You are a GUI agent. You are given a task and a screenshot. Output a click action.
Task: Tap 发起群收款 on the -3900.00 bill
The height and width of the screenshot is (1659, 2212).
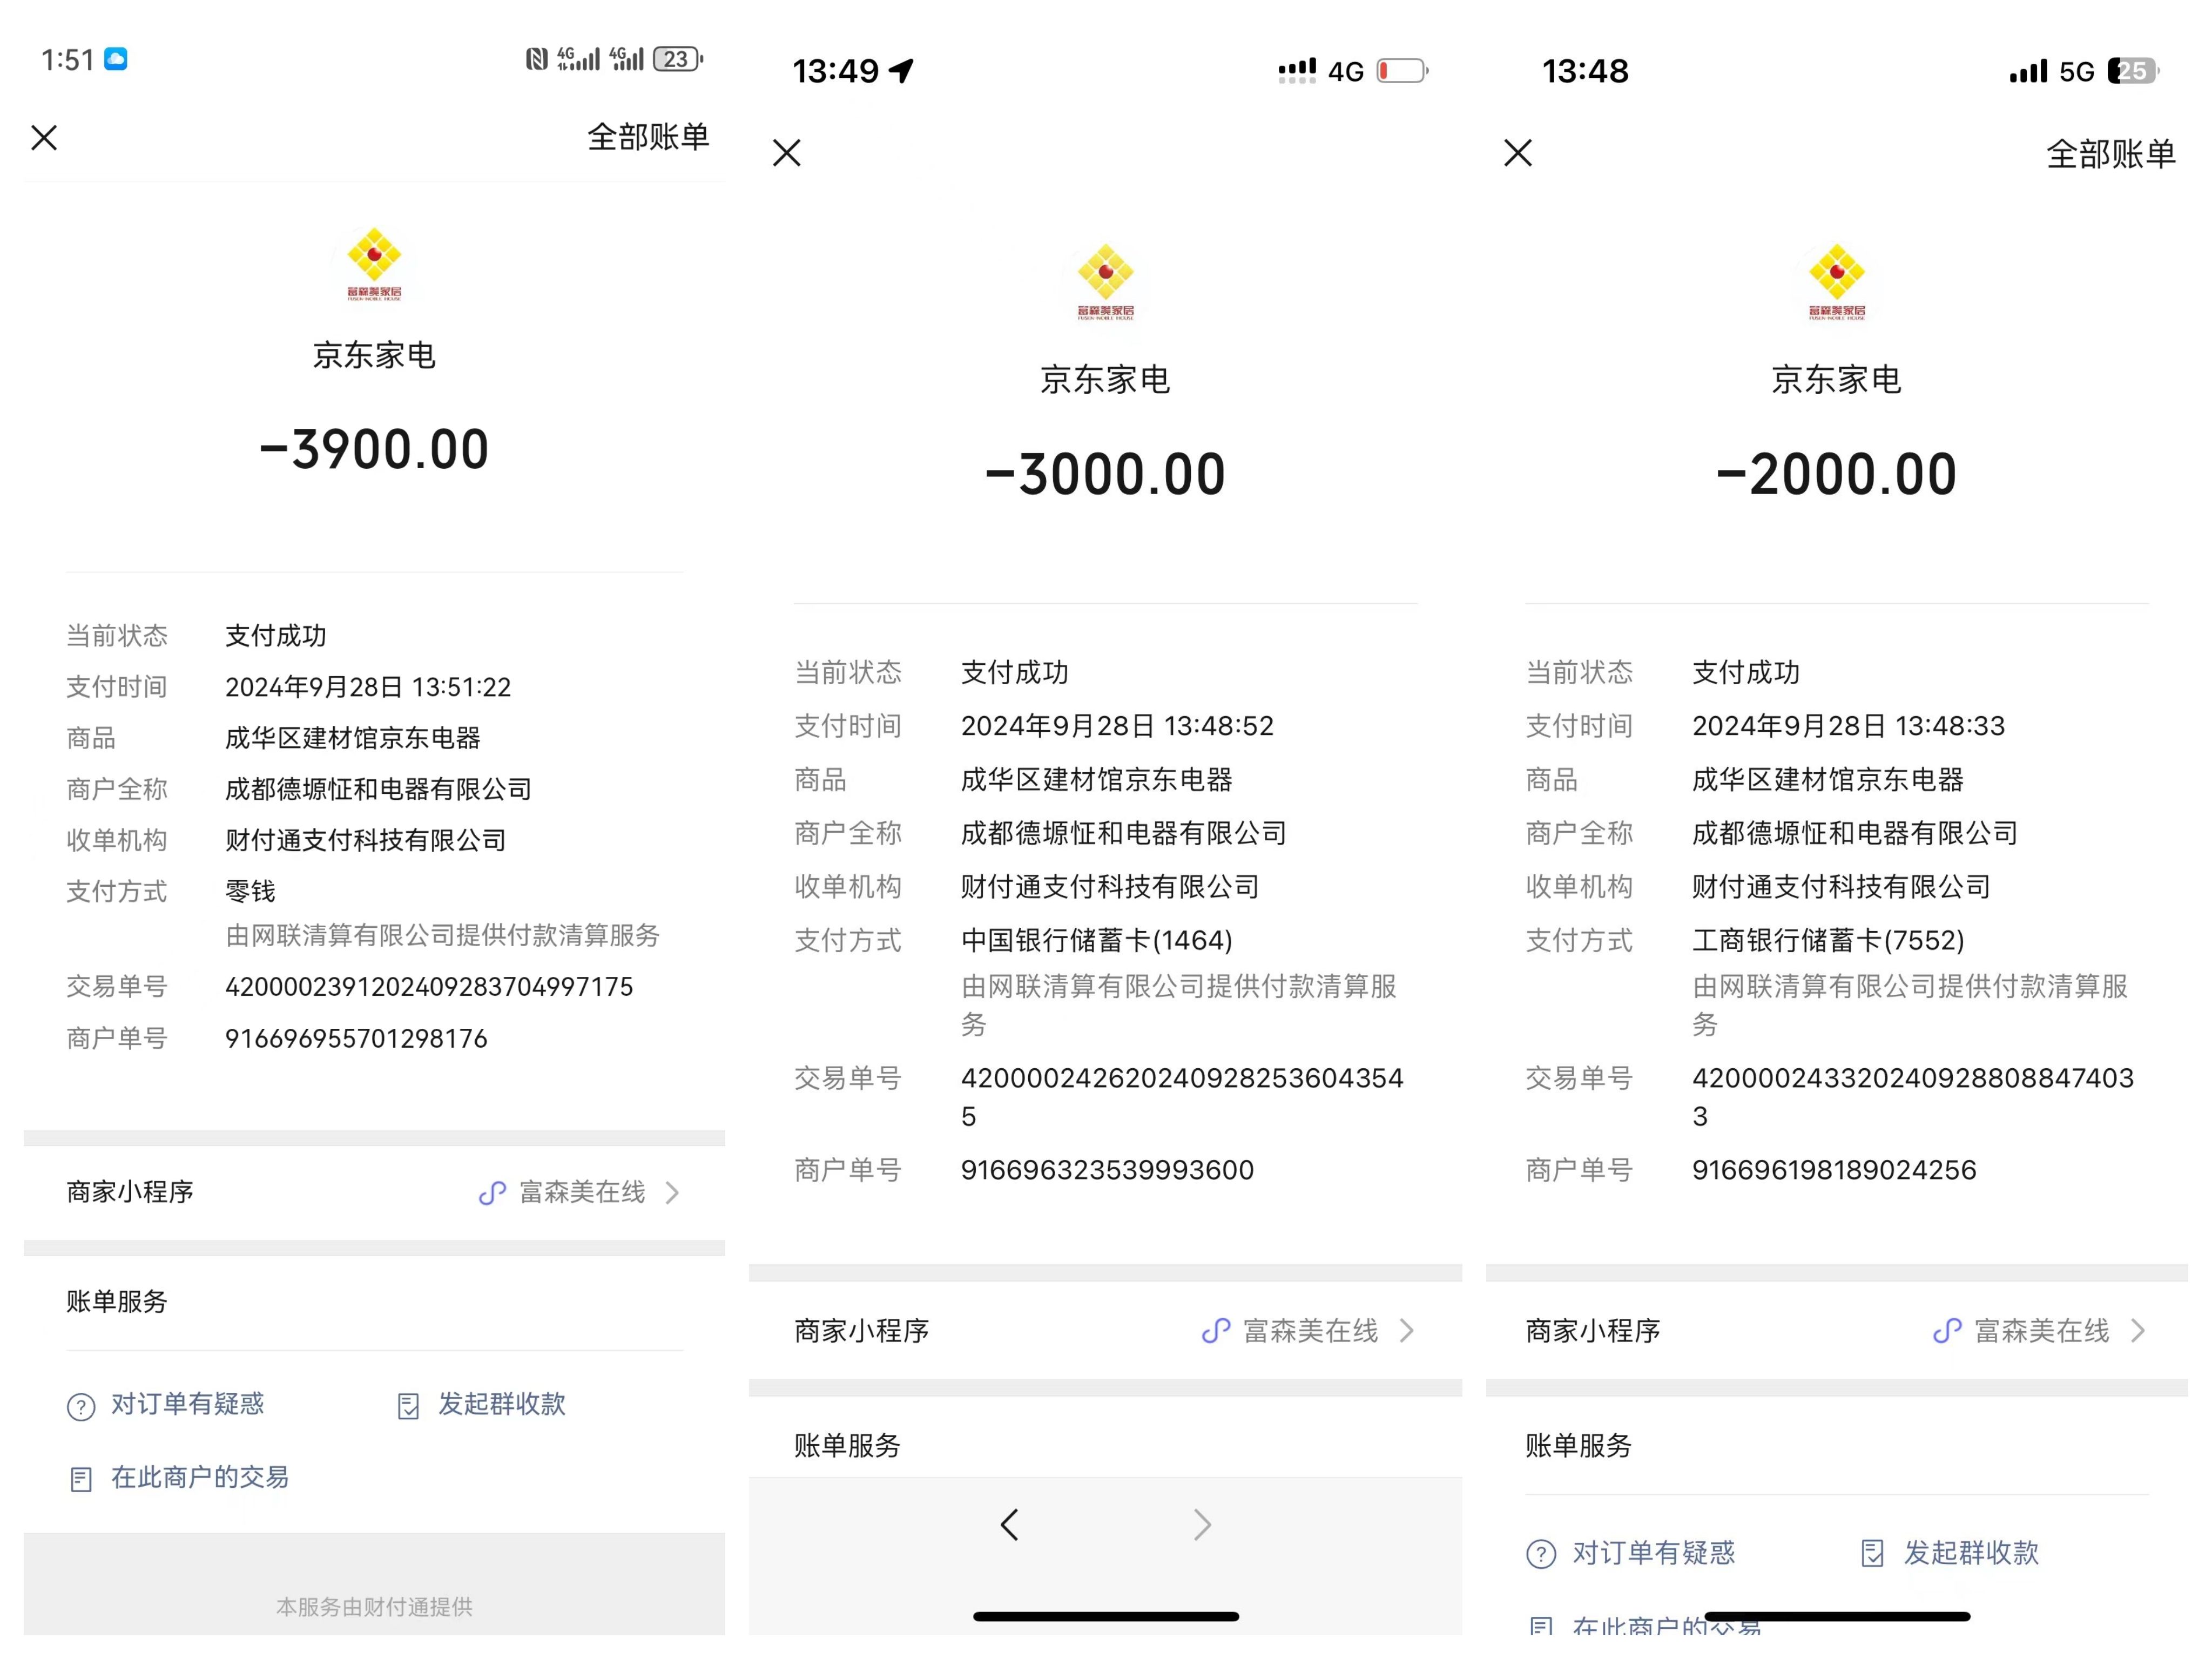(x=502, y=1404)
